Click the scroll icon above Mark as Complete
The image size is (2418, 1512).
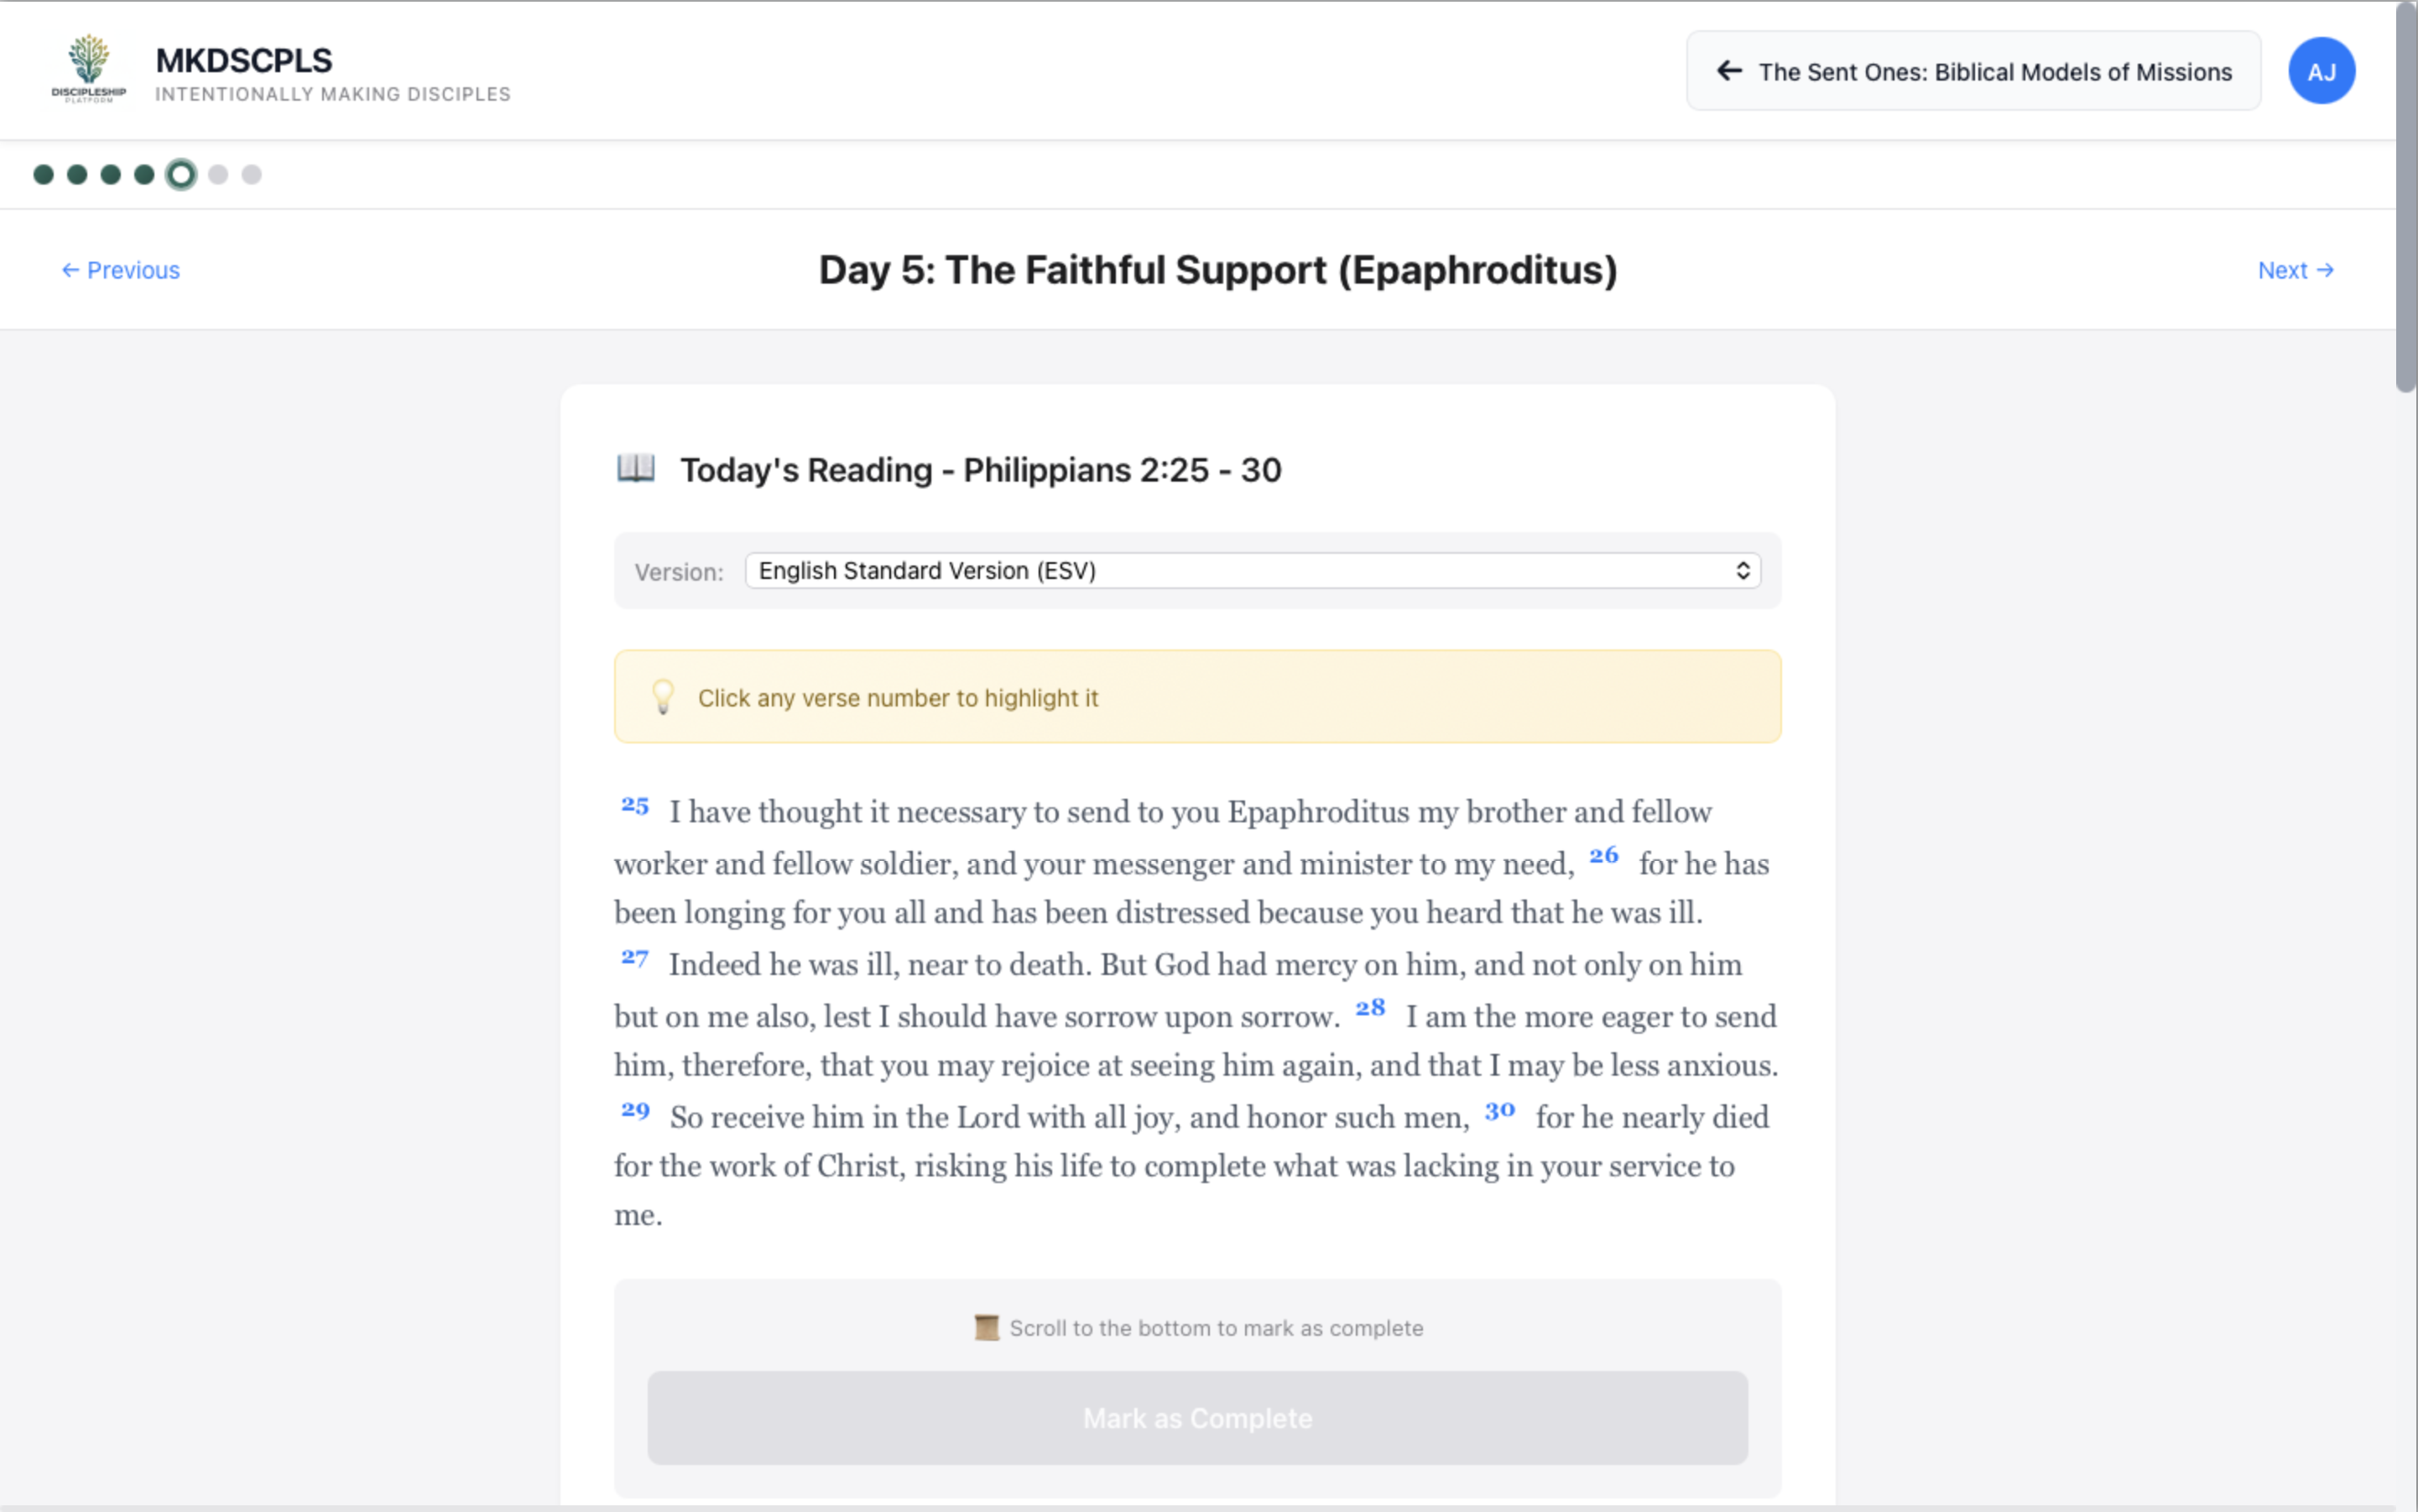(x=987, y=1327)
